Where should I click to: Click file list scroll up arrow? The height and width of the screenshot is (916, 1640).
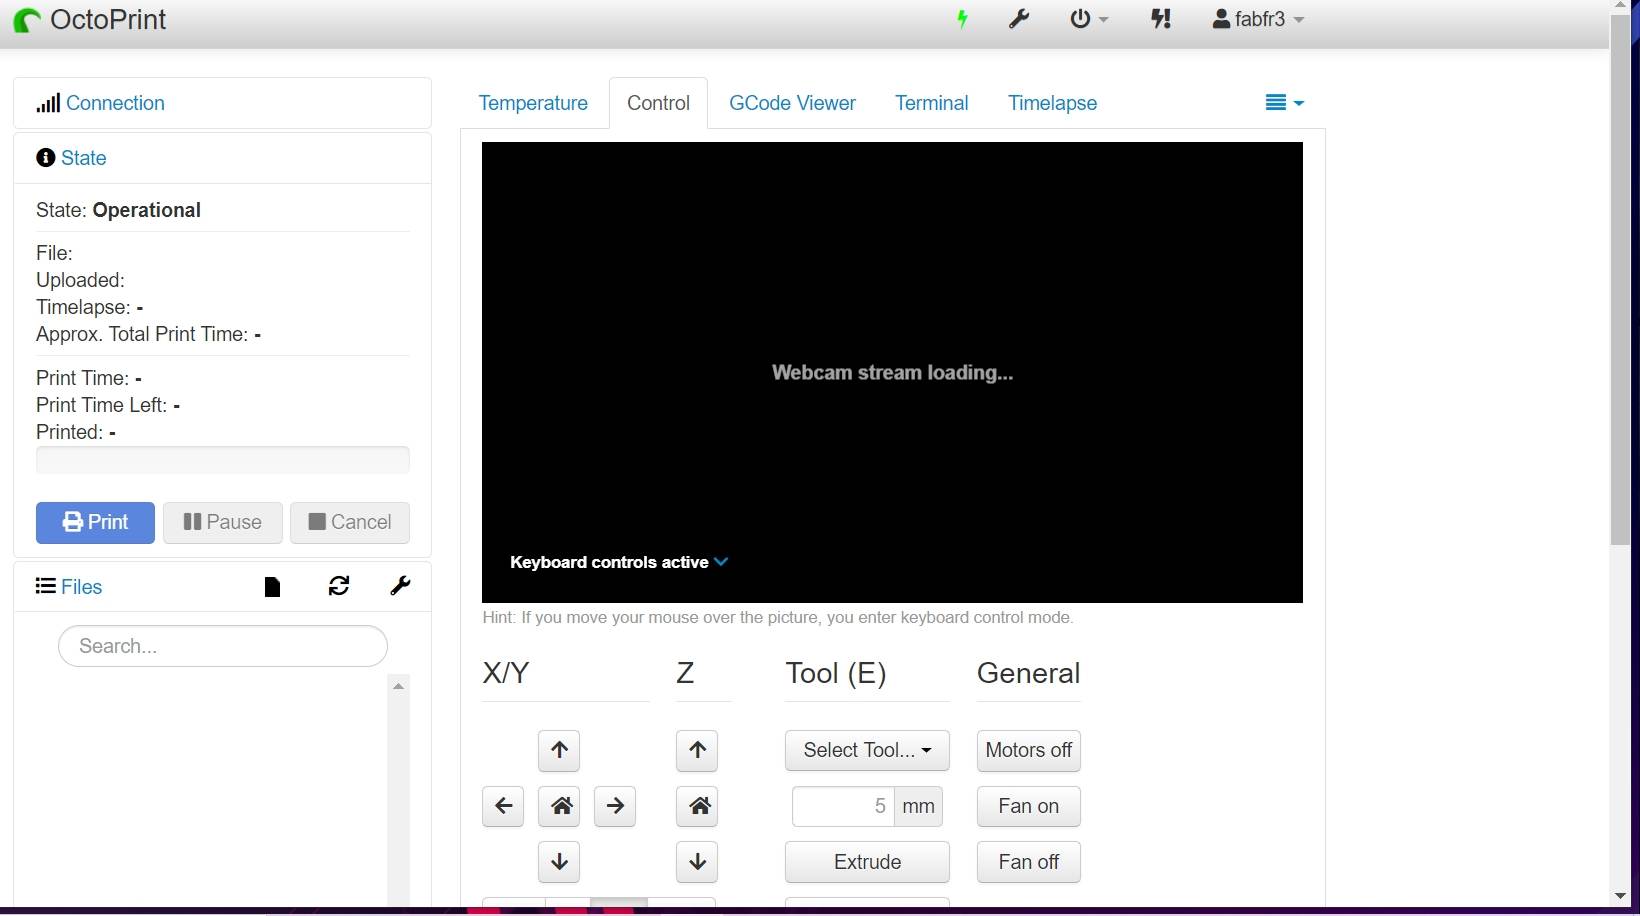(398, 686)
